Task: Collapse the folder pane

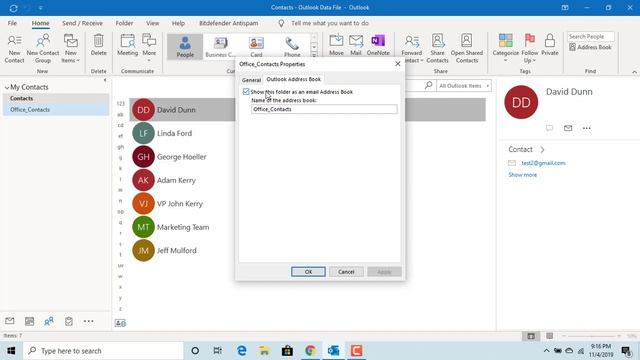Action: [105, 80]
